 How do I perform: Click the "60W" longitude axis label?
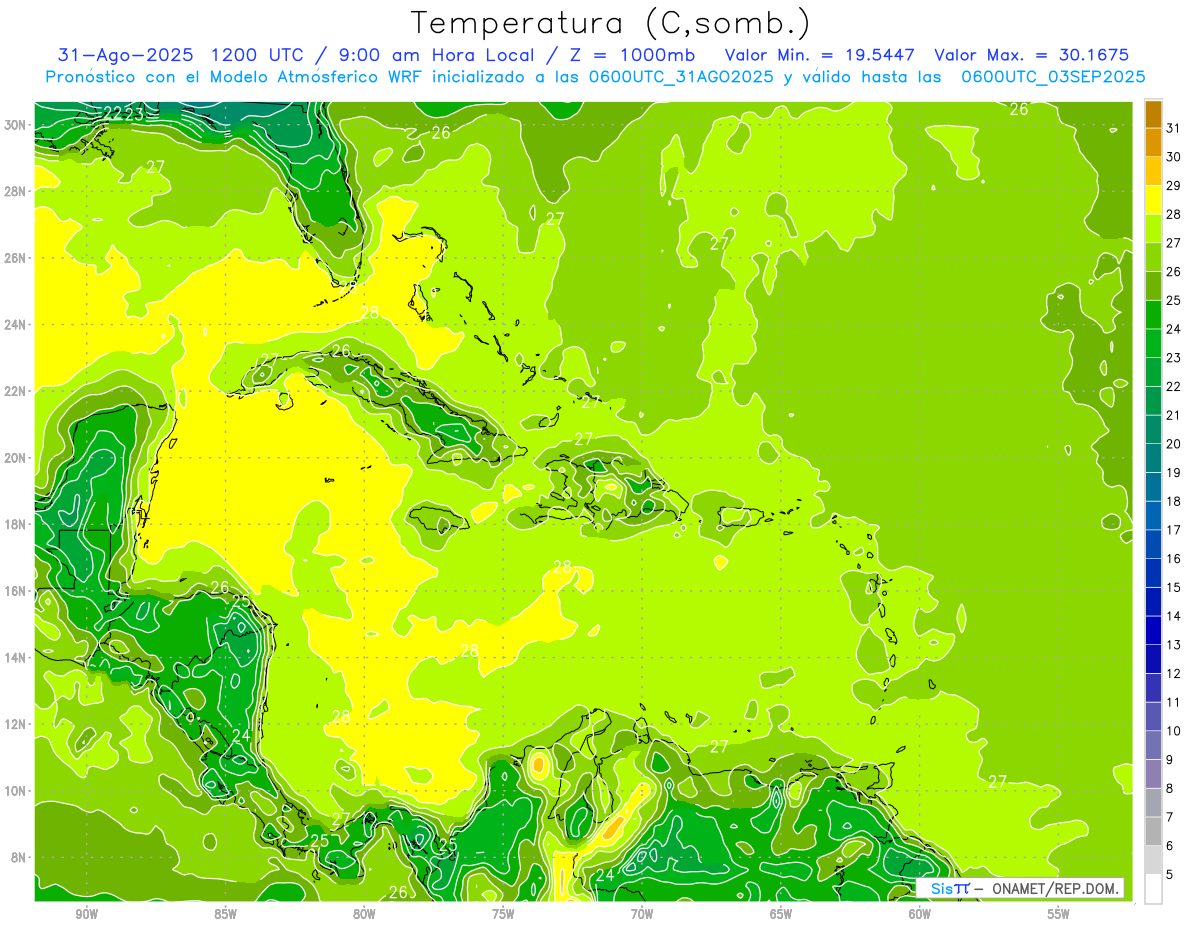[920, 914]
